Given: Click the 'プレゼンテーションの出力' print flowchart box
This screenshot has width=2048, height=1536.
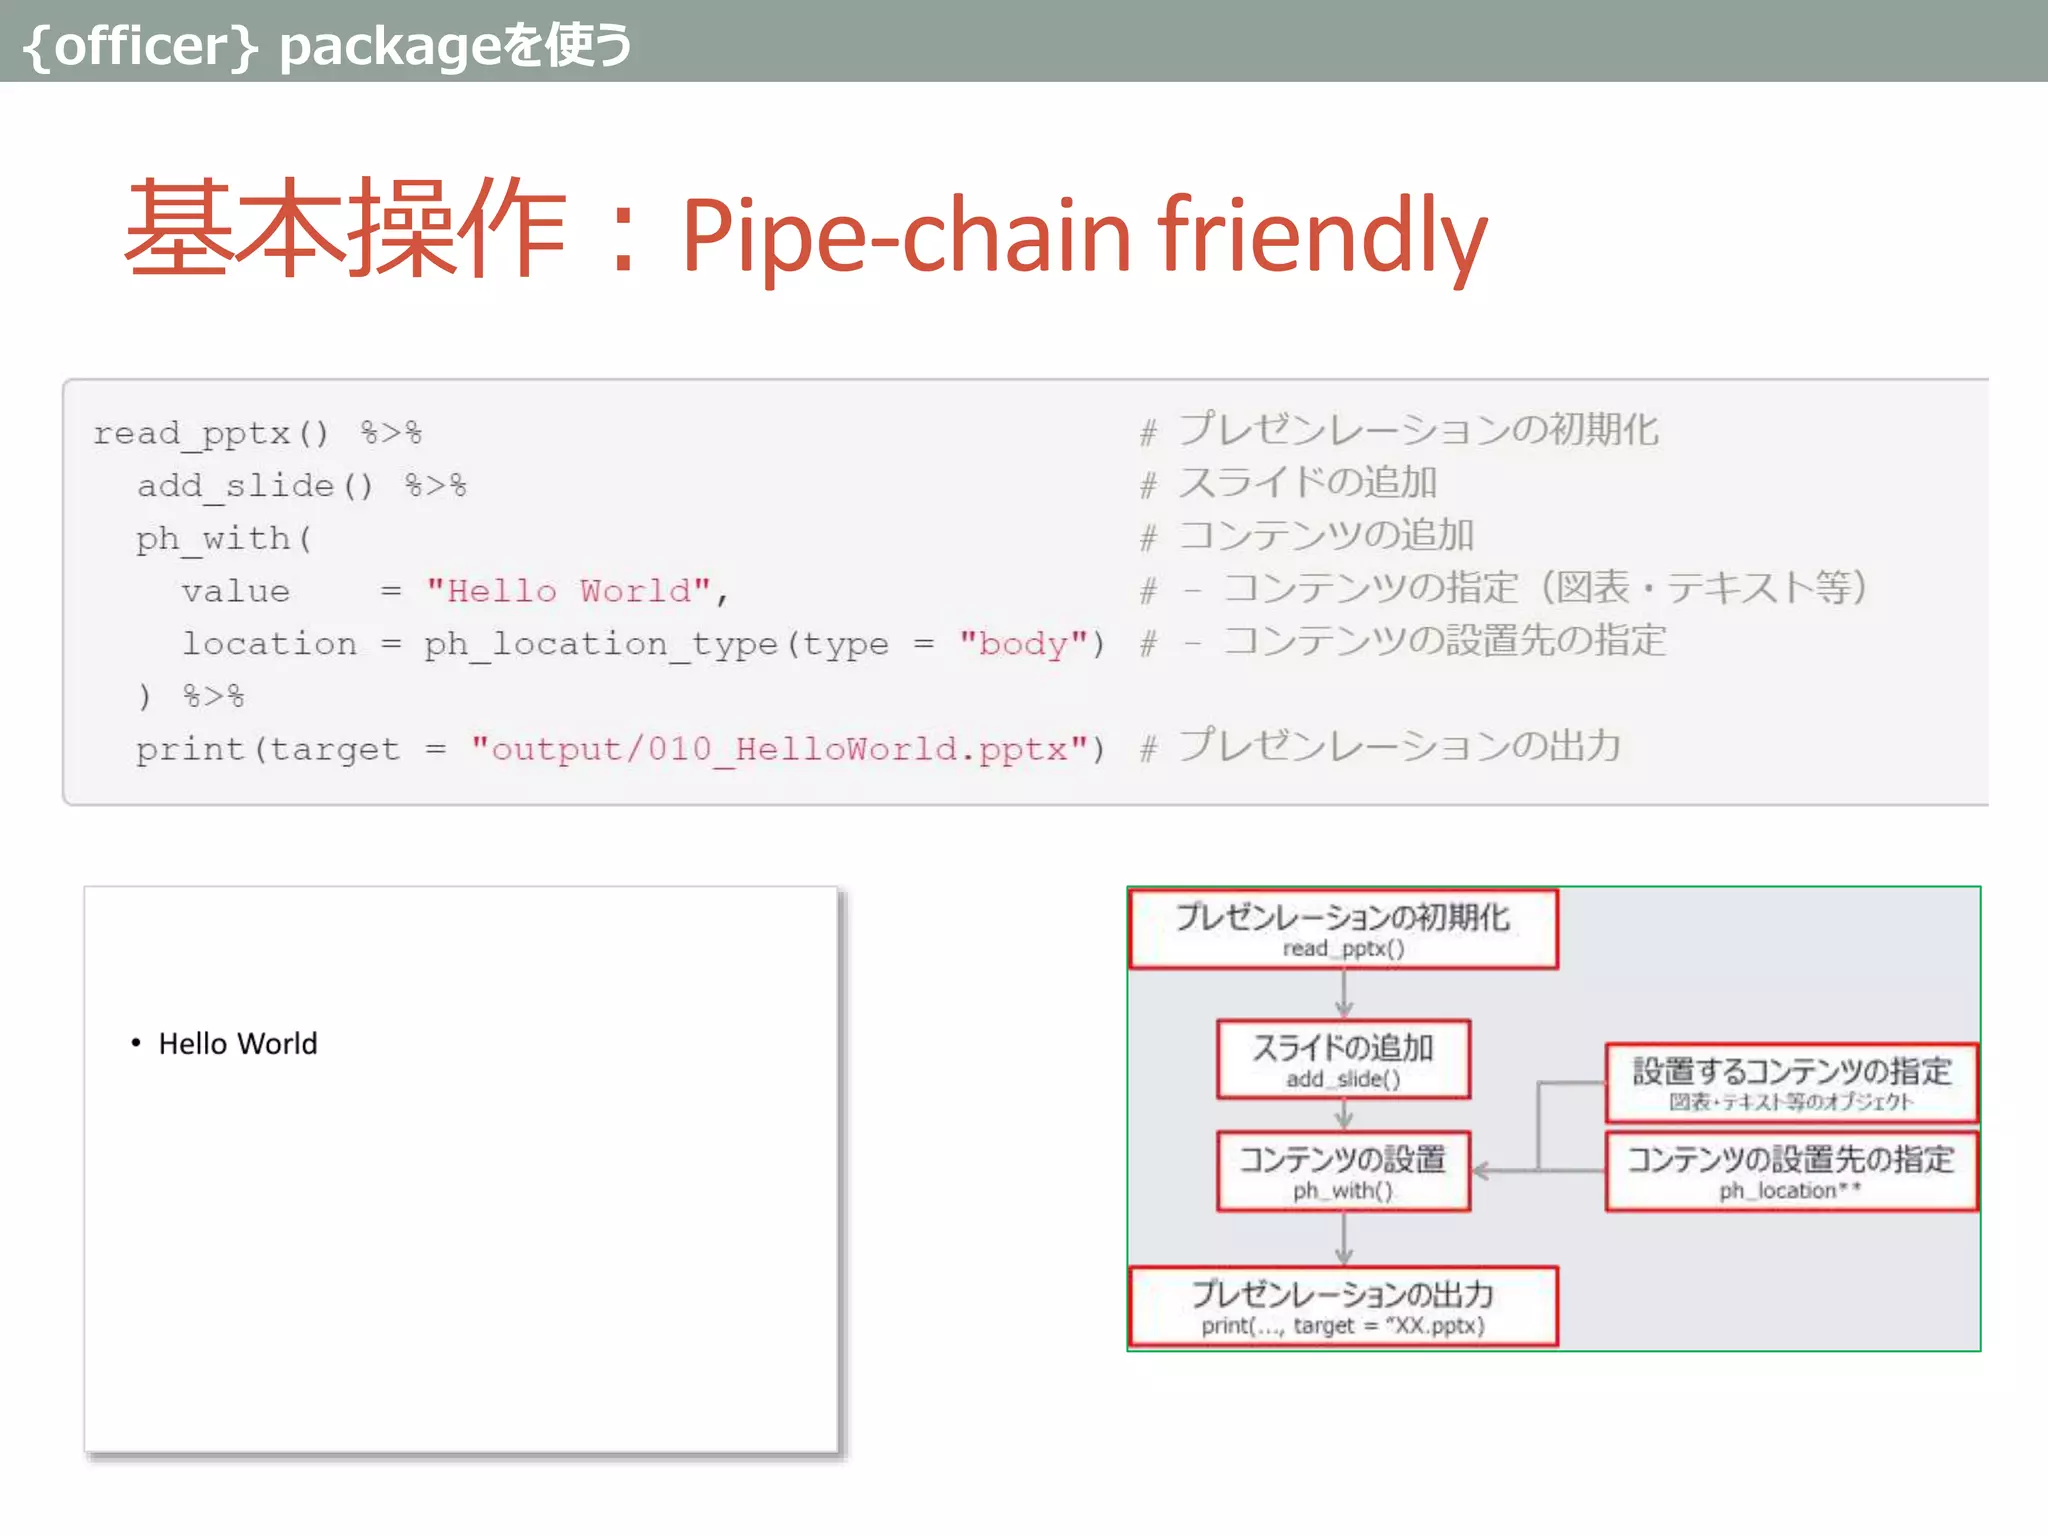Looking at the screenshot, I should pyautogui.click(x=1342, y=1306).
